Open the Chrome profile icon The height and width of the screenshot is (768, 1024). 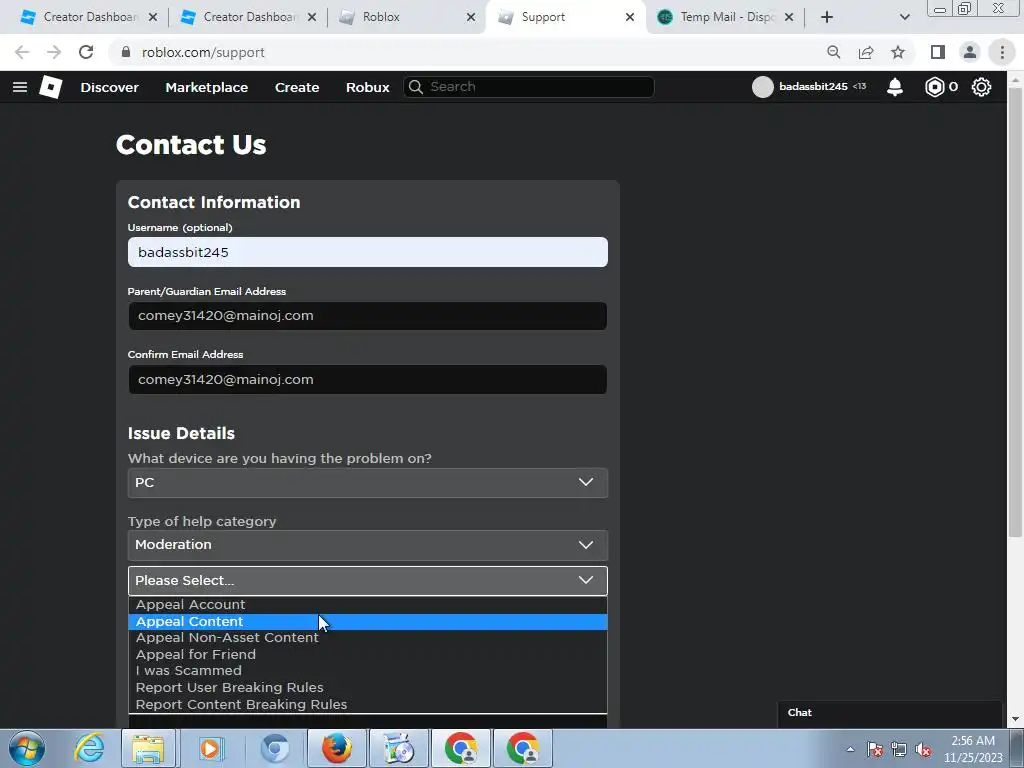click(970, 52)
